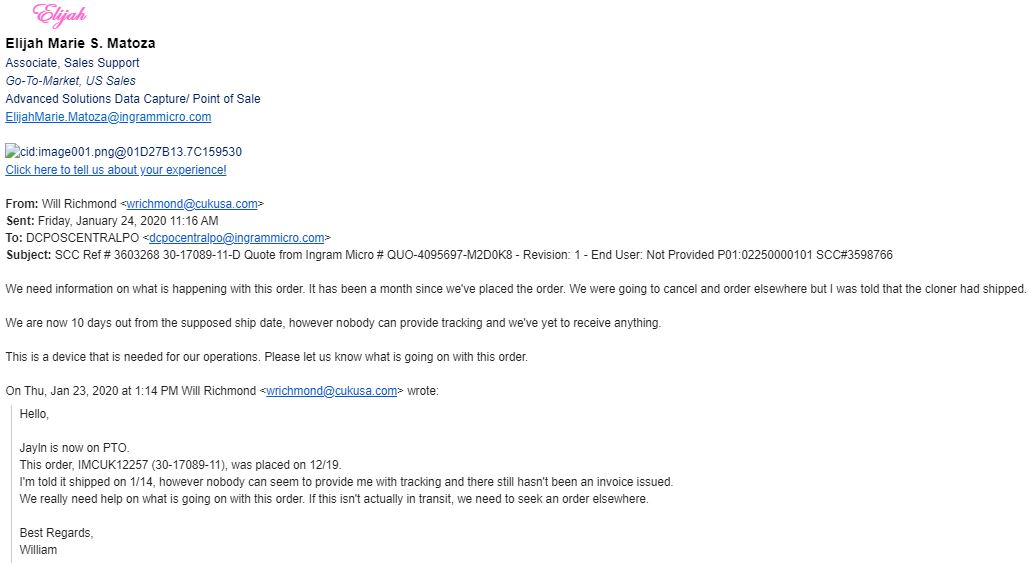
Task: Click the bold 'To:' label
Action: click(x=14, y=238)
